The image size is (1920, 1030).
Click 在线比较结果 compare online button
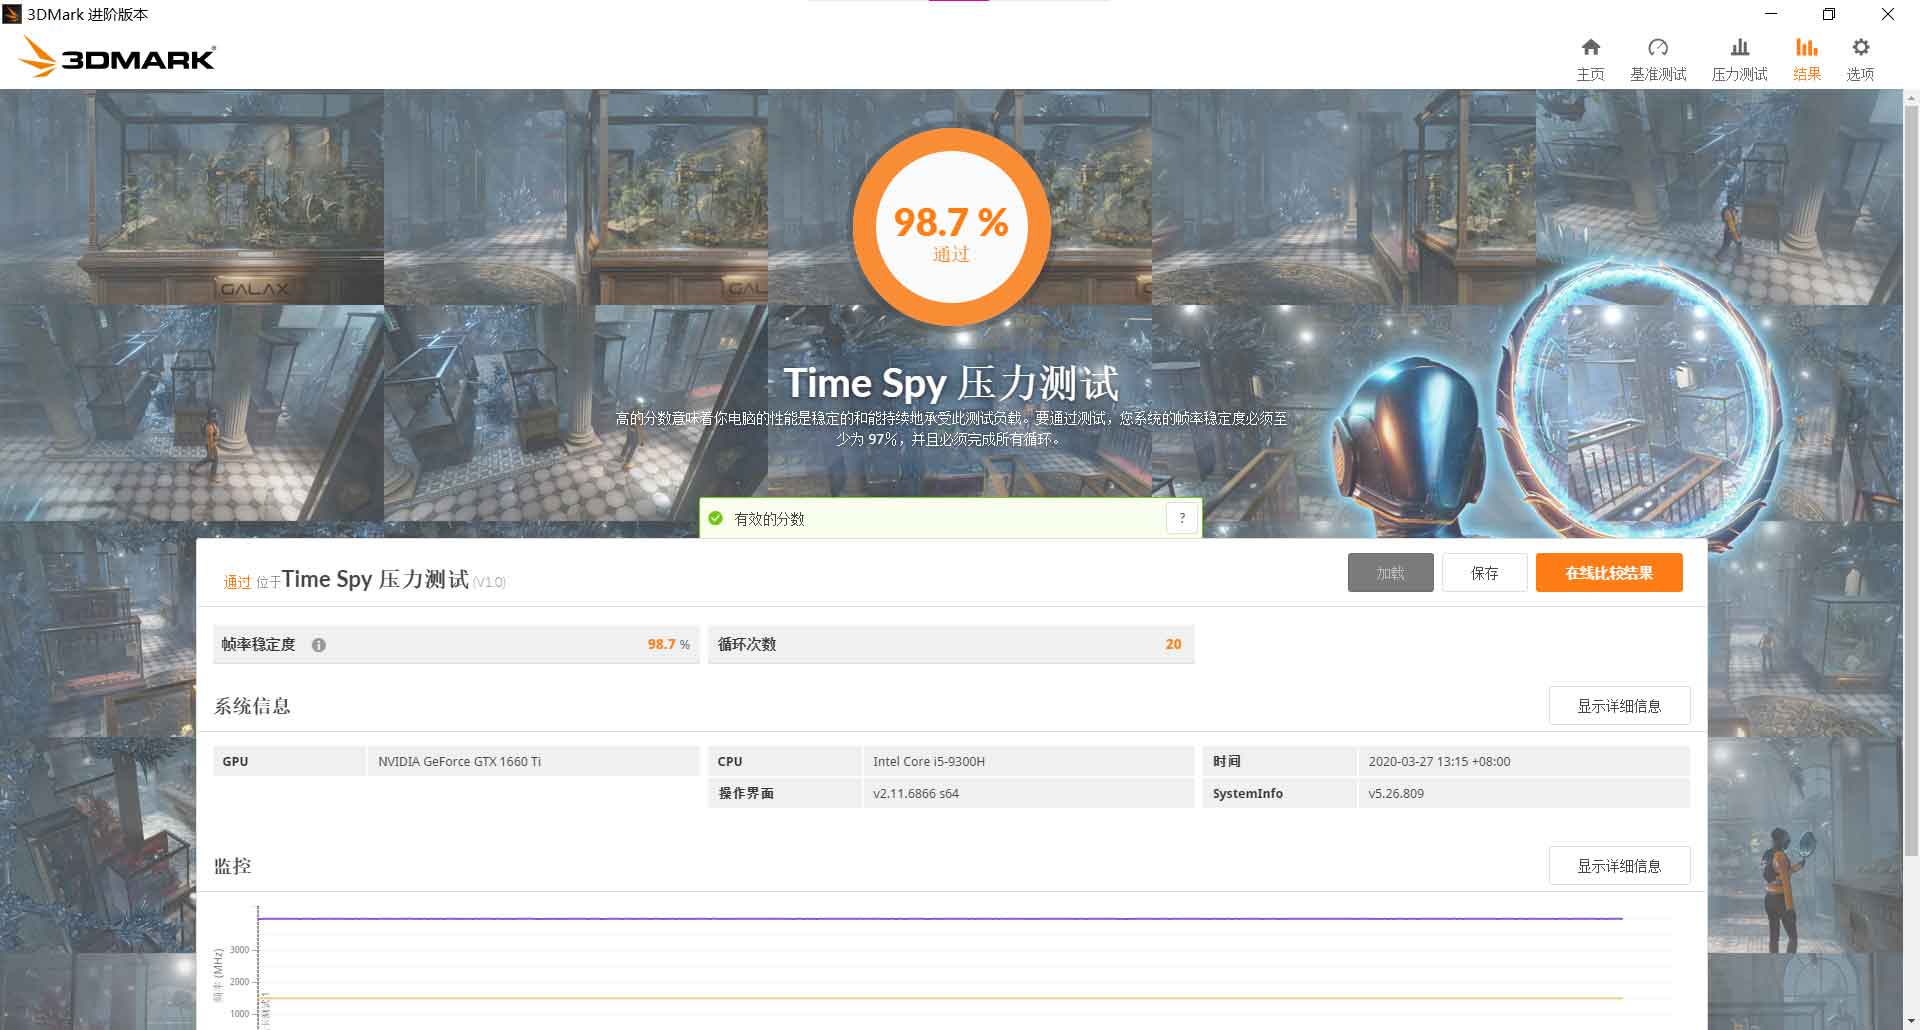[x=1609, y=573]
